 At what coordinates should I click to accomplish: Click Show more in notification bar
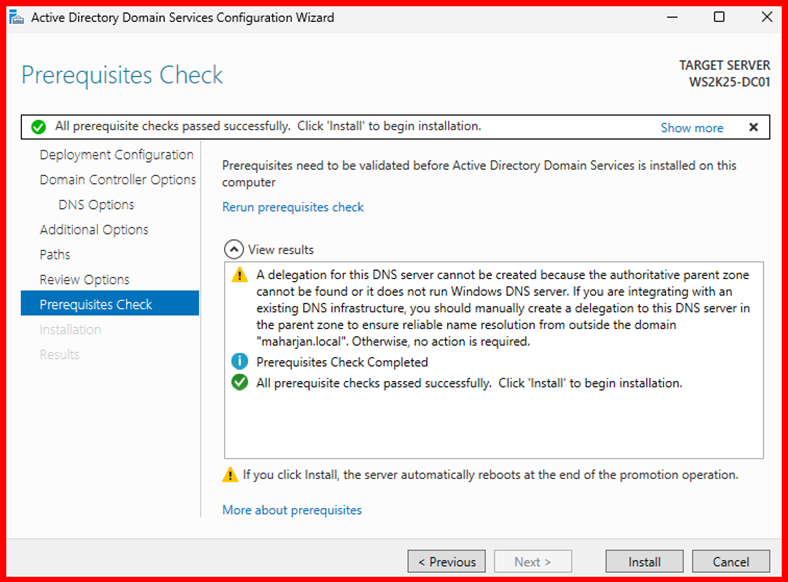[x=691, y=128]
